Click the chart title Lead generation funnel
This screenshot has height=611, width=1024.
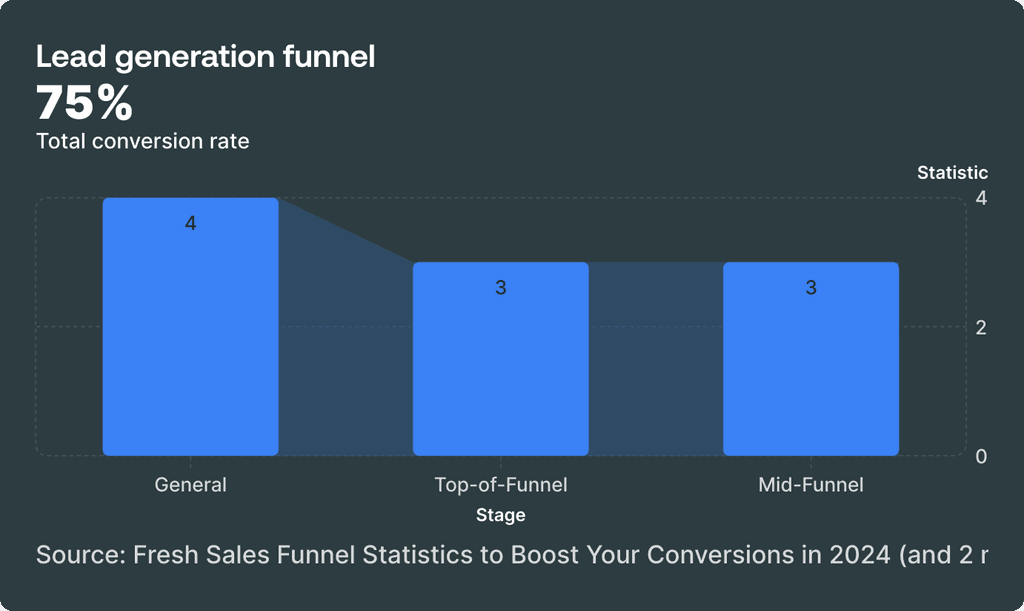tap(205, 57)
